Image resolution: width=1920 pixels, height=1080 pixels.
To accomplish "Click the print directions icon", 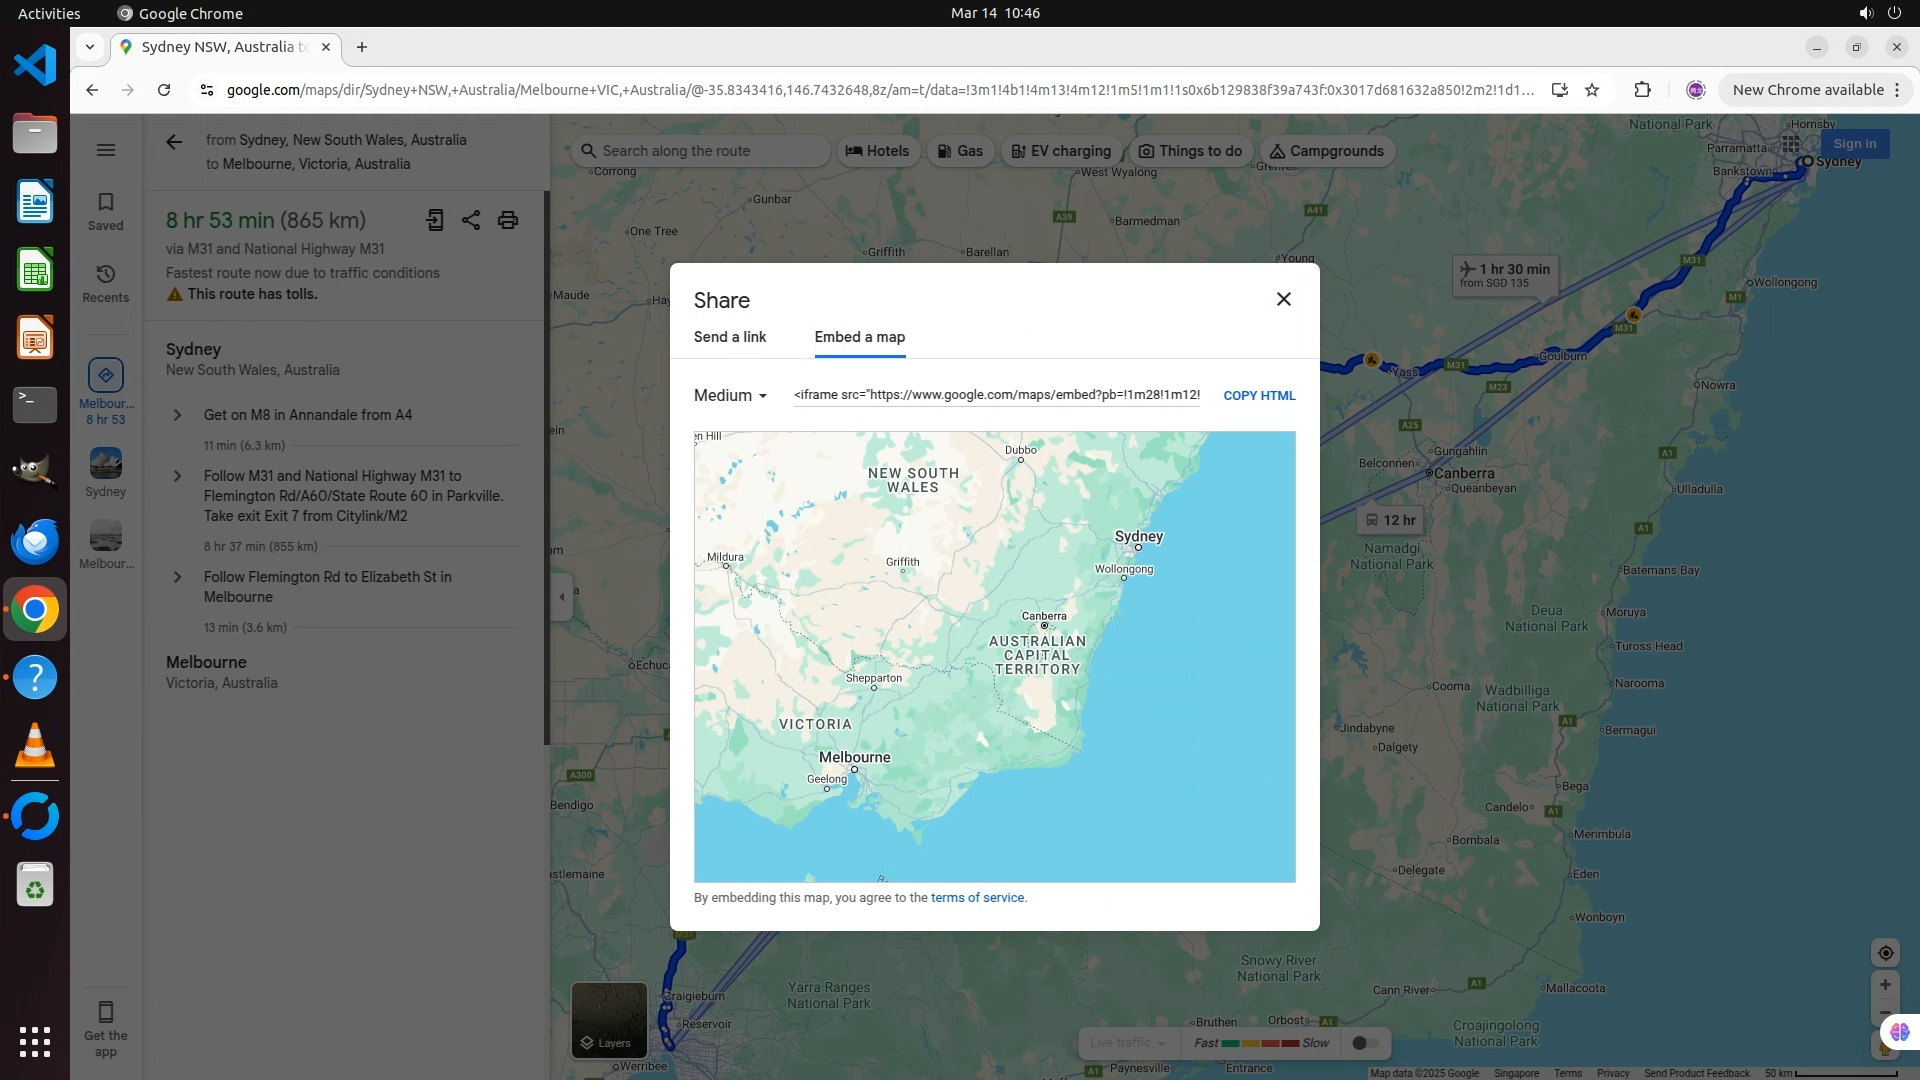I will coord(508,220).
